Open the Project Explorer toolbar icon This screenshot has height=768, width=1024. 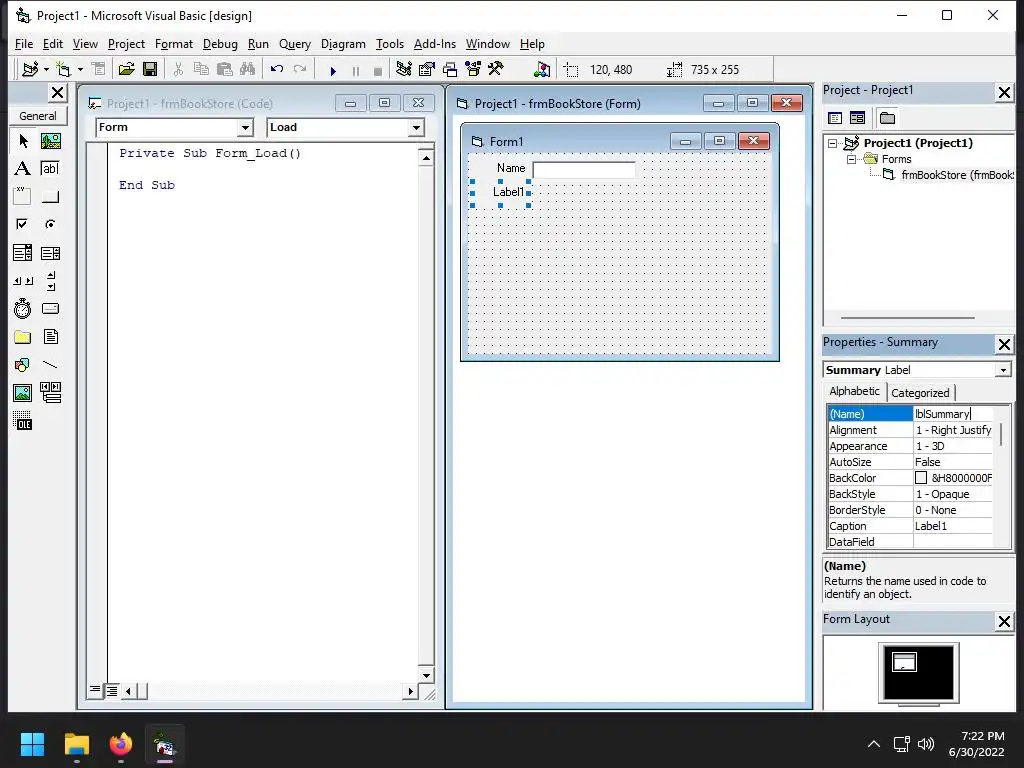pyautogui.click(x=404, y=69)
